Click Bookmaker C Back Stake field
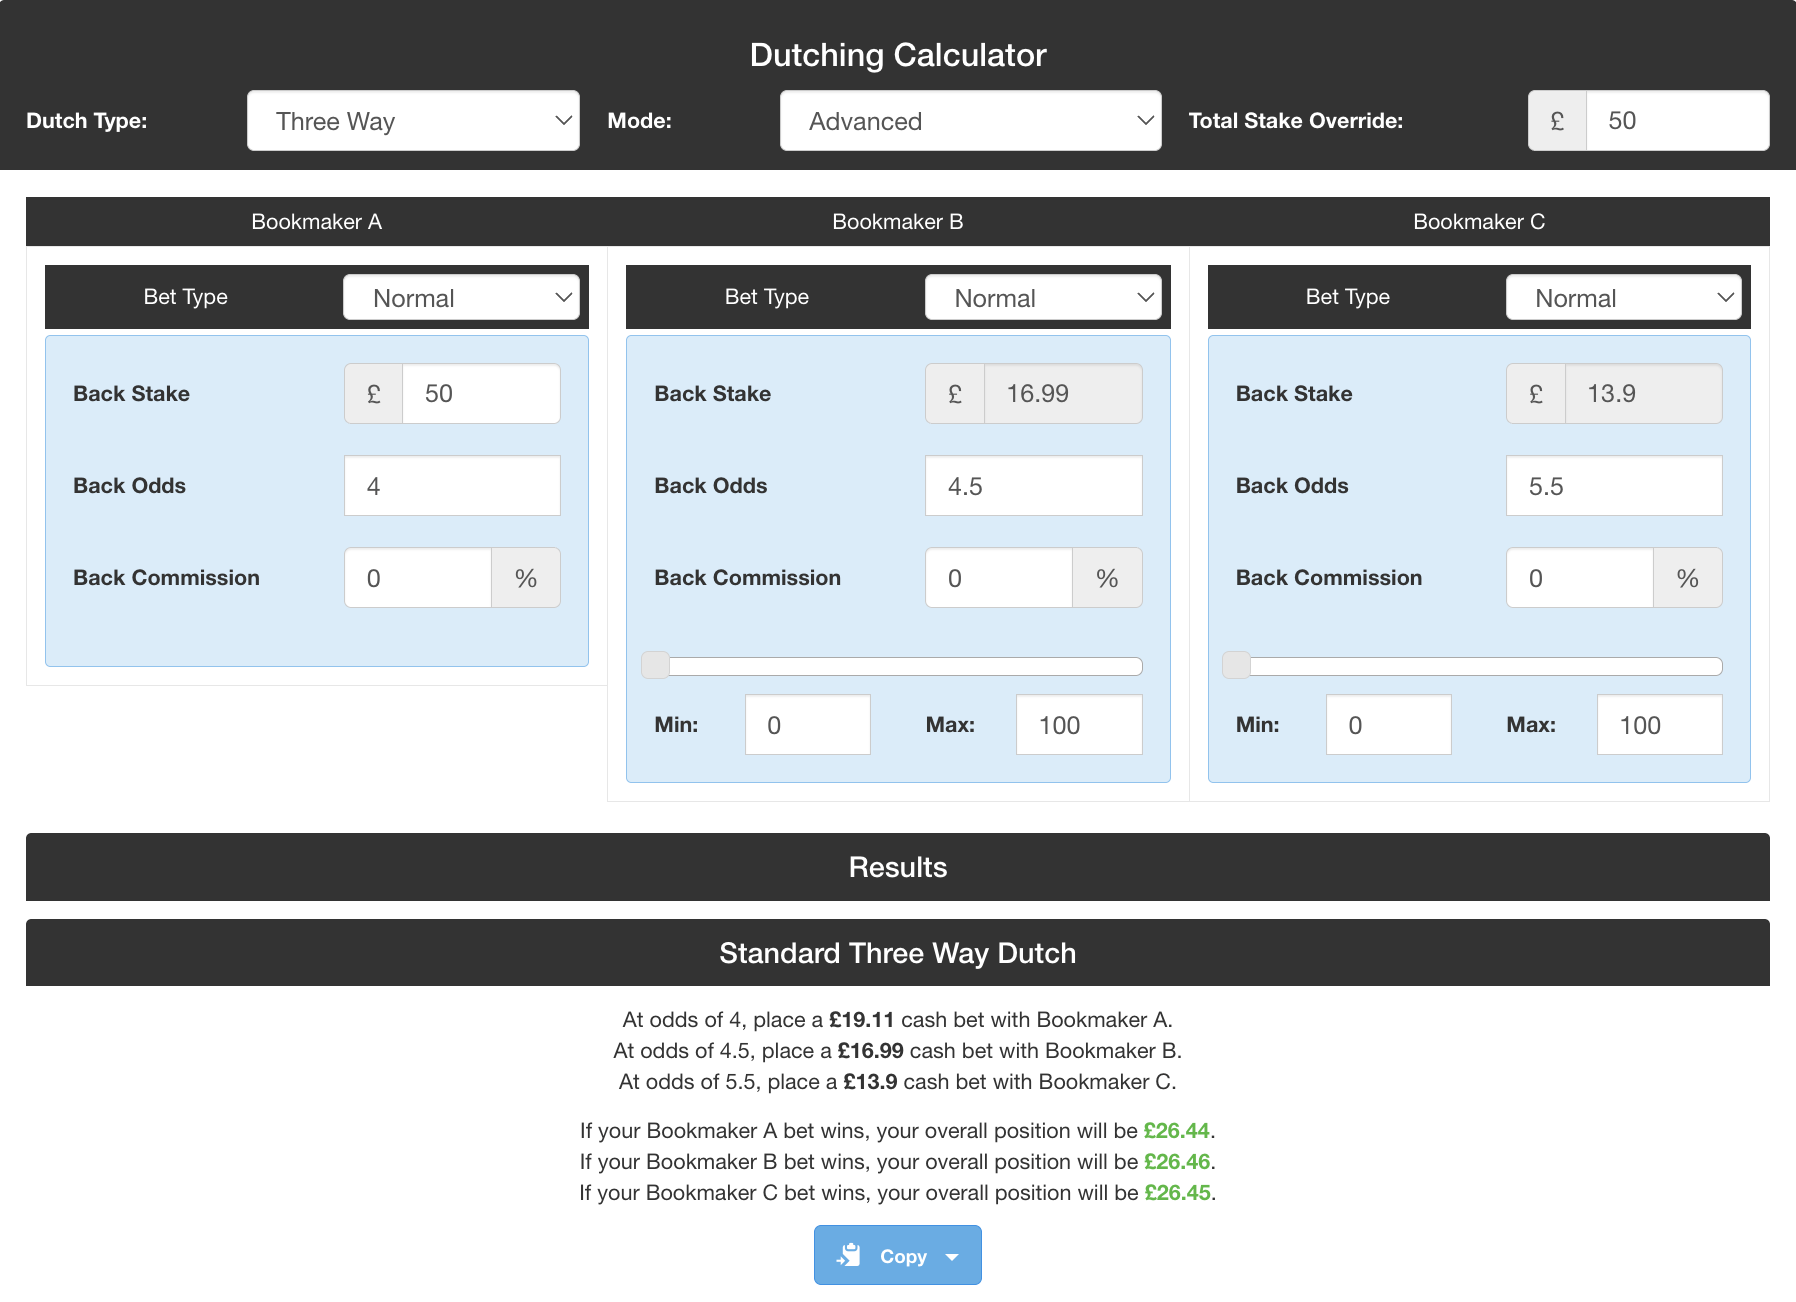 coord(1644,394)
